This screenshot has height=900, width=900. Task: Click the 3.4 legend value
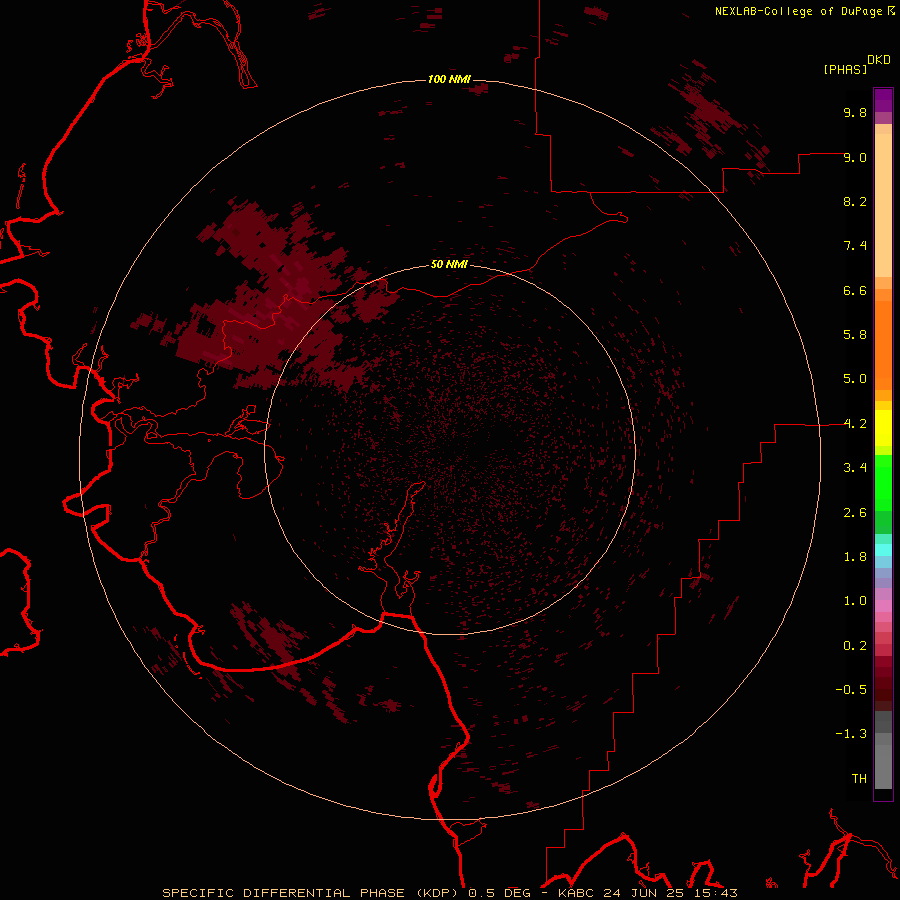pyautogui.click(x=855, y=468)
